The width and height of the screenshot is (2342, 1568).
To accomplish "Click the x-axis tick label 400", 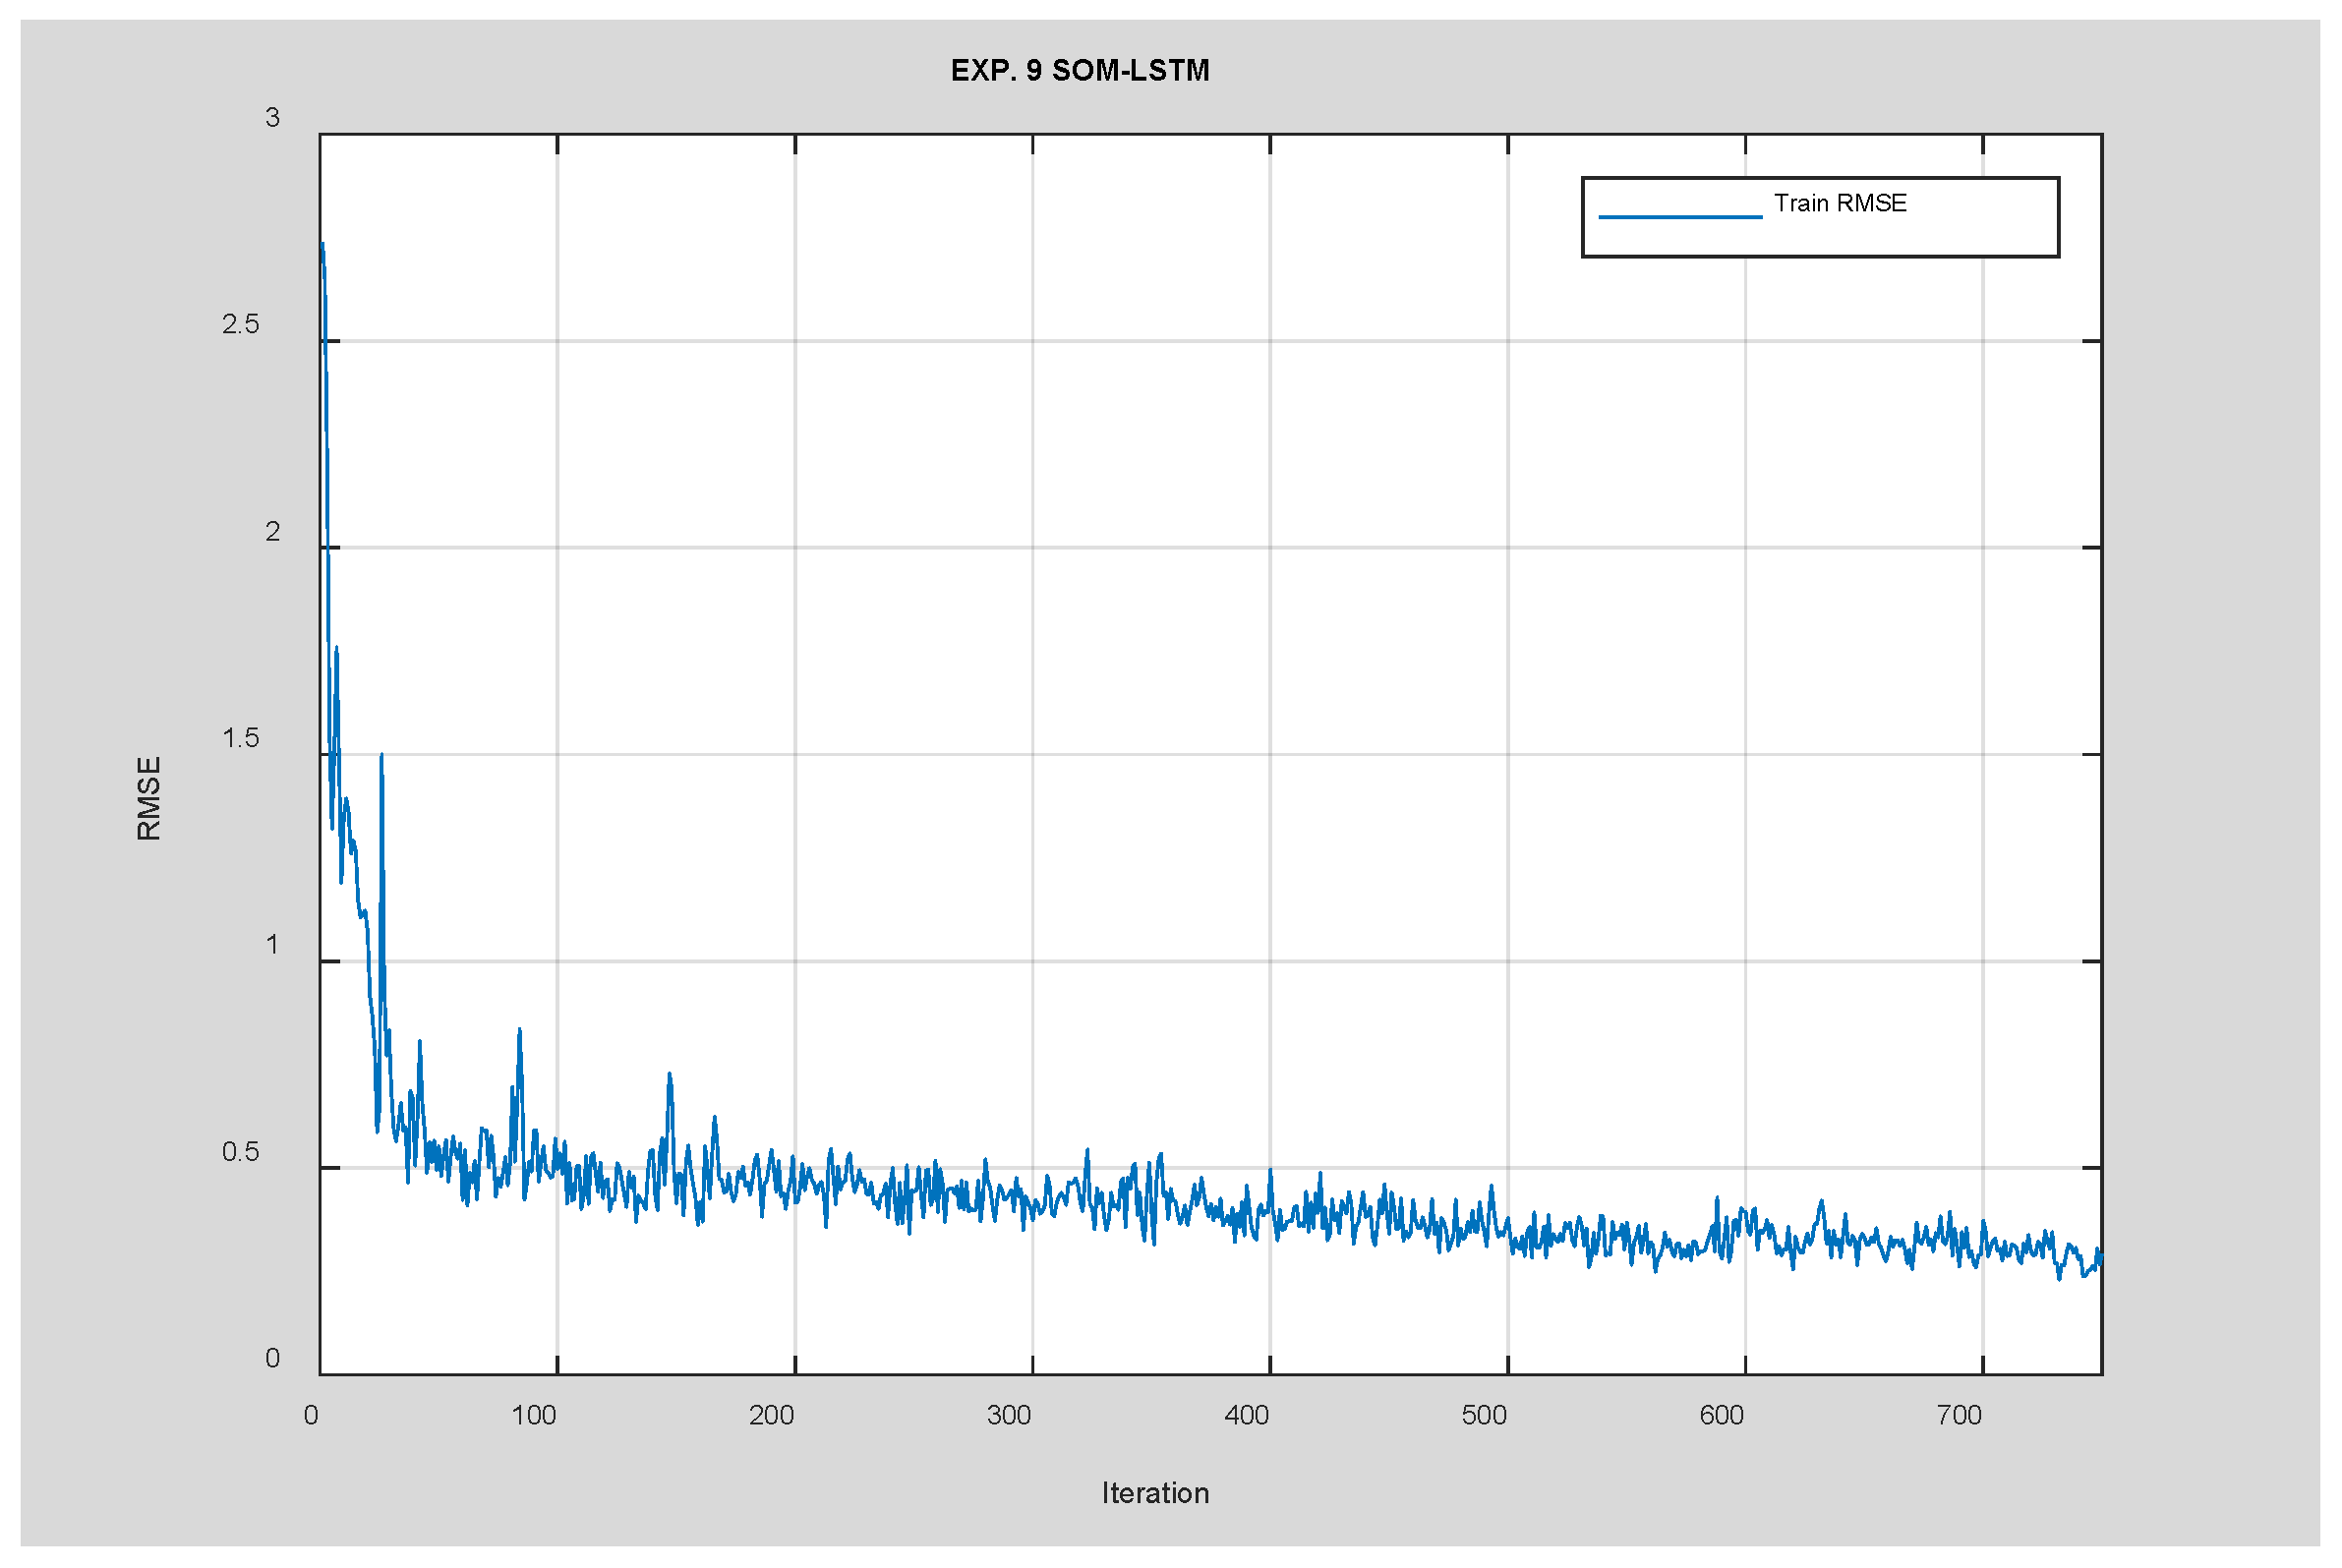I will [x=1246, y=1415].
